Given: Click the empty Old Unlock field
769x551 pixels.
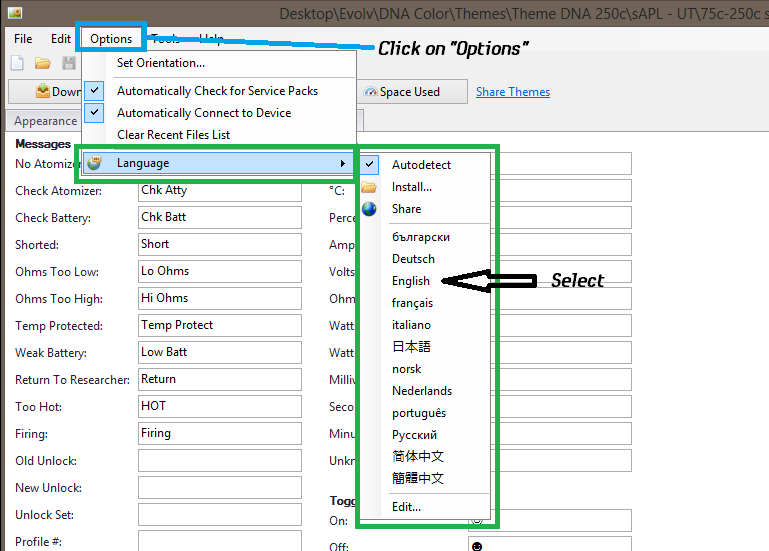Looking at the screenshot, I should tap(220, 460).
